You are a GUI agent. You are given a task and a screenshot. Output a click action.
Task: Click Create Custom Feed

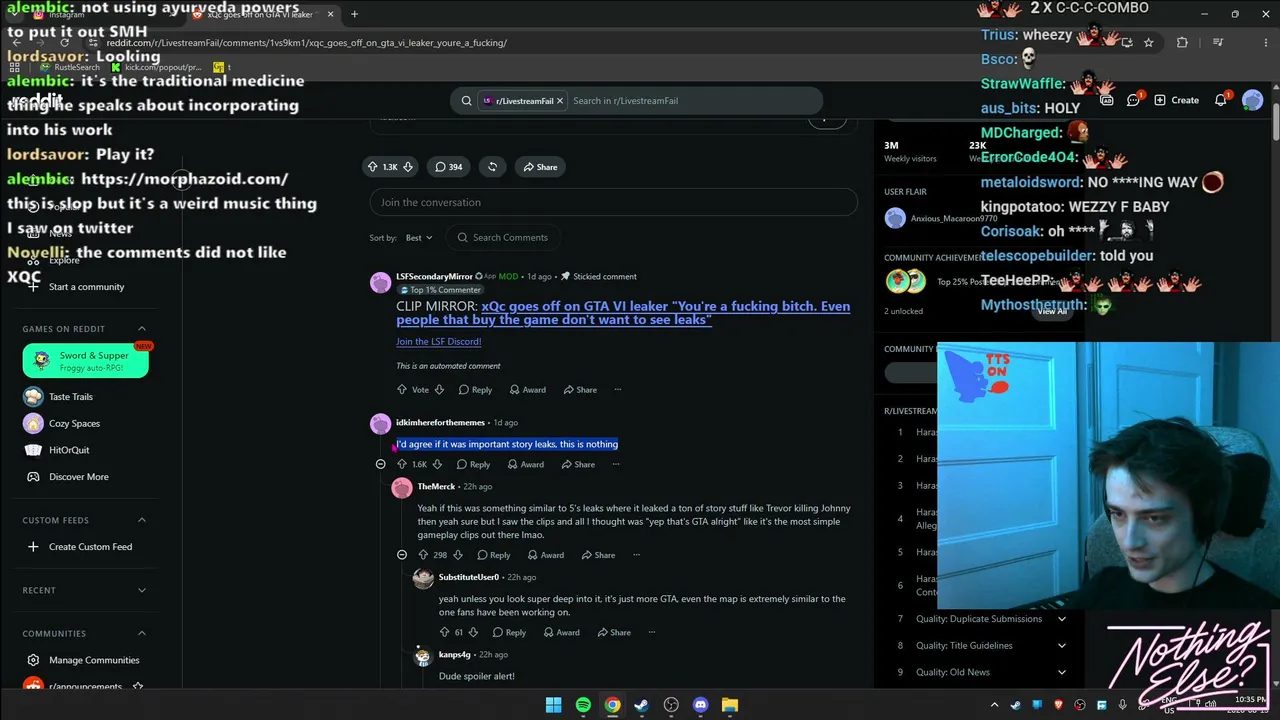tap(79, 547)
